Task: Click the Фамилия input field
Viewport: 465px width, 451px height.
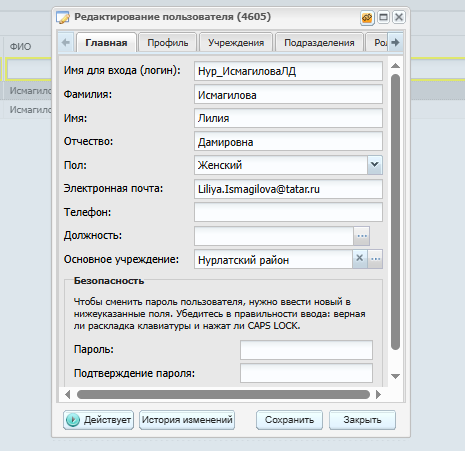Action: 288,95
